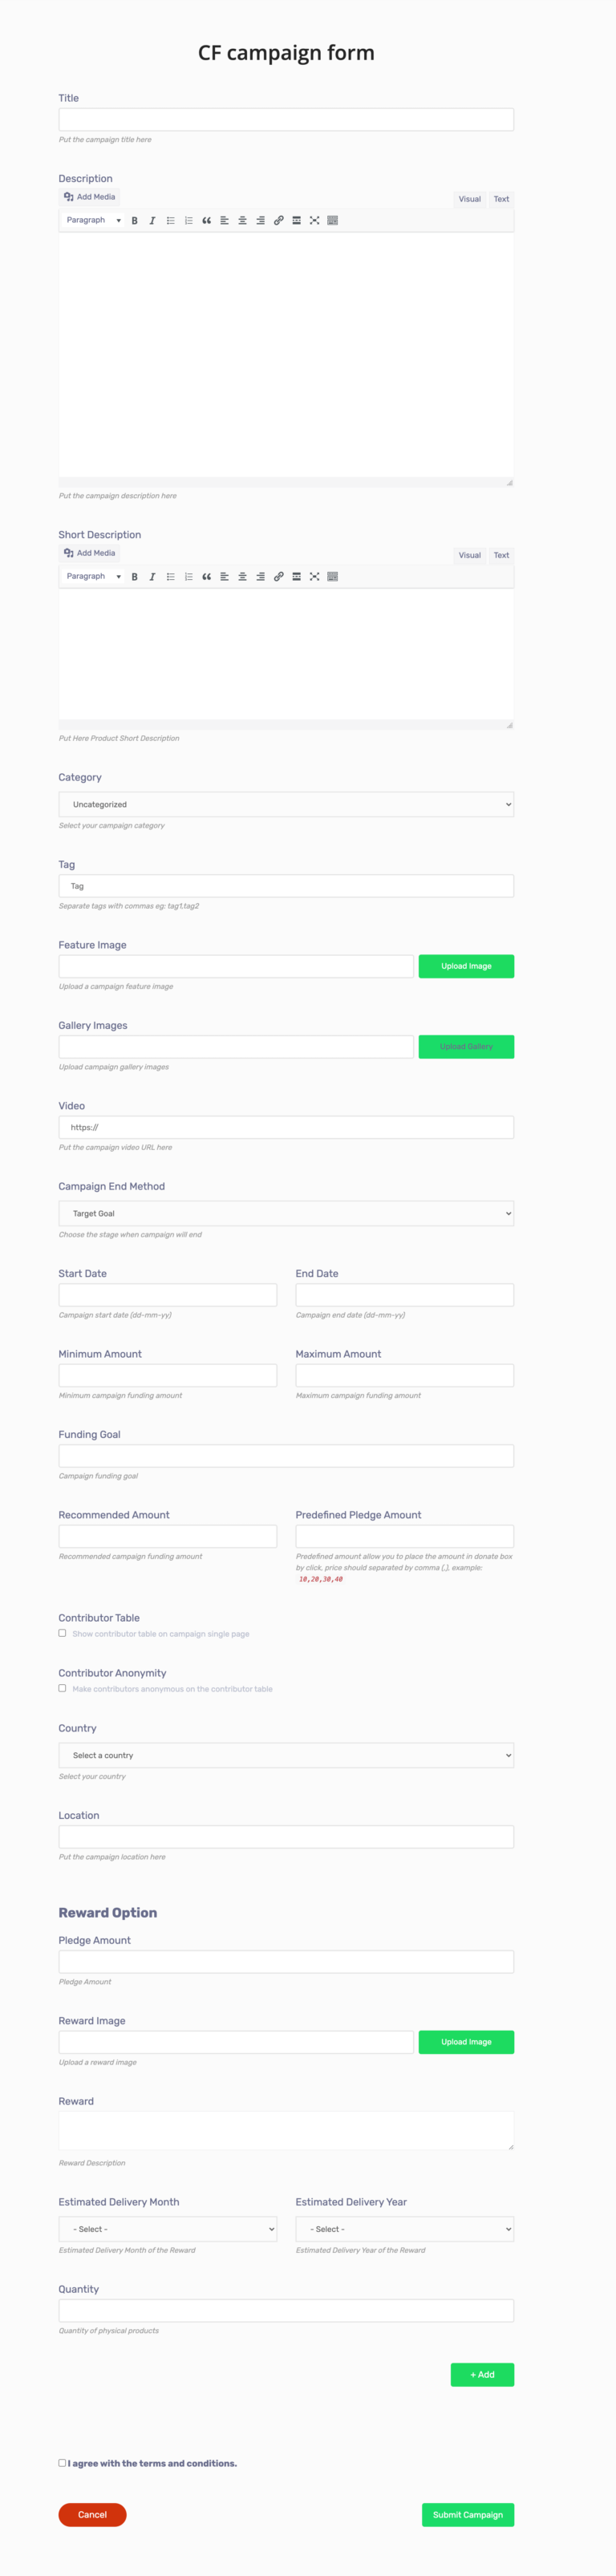This screenshot has height=2576, width=616.
Task: Center-align text in the Short Description
Action: click(x=243, y=576)
